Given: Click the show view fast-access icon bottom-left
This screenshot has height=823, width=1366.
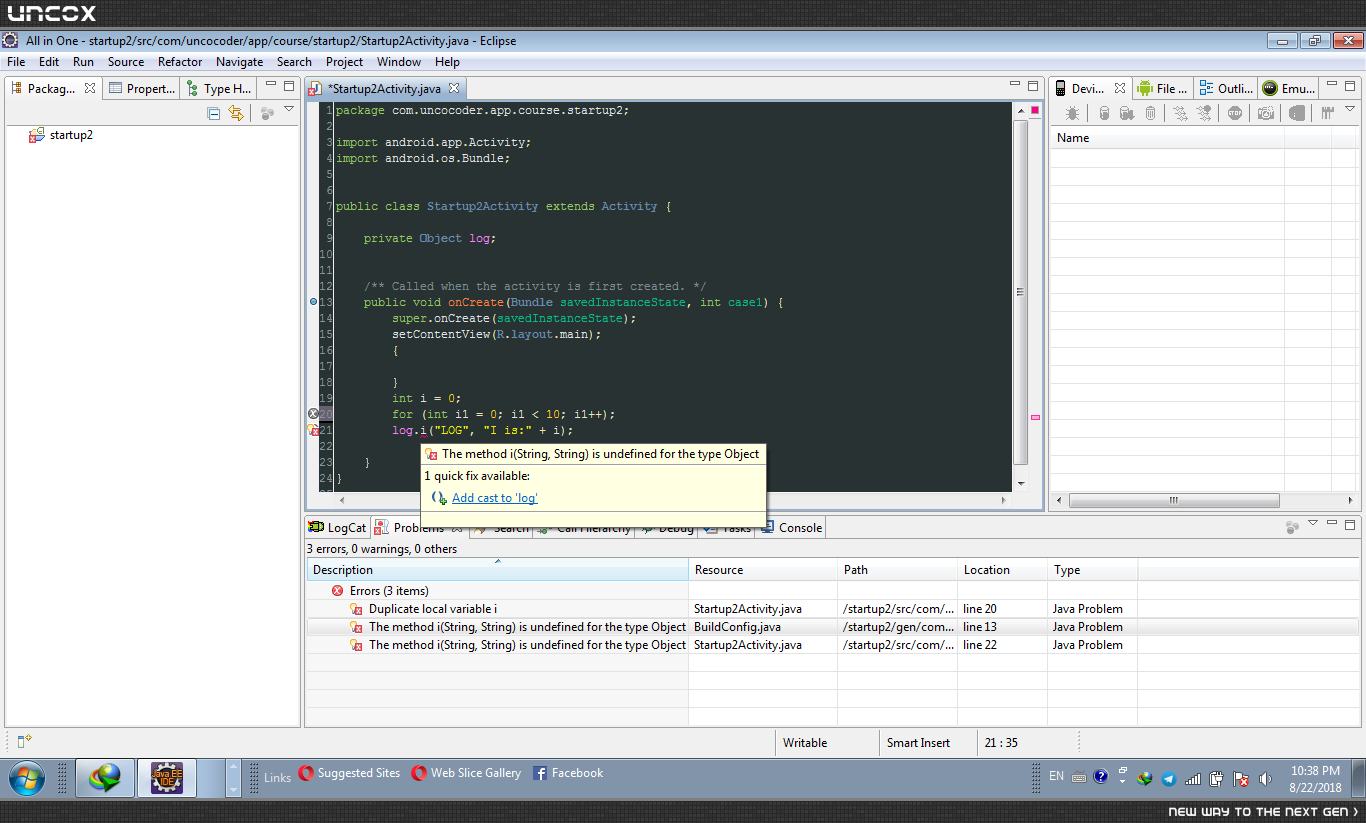Looking at the screenshot, I should pos(25,741).
